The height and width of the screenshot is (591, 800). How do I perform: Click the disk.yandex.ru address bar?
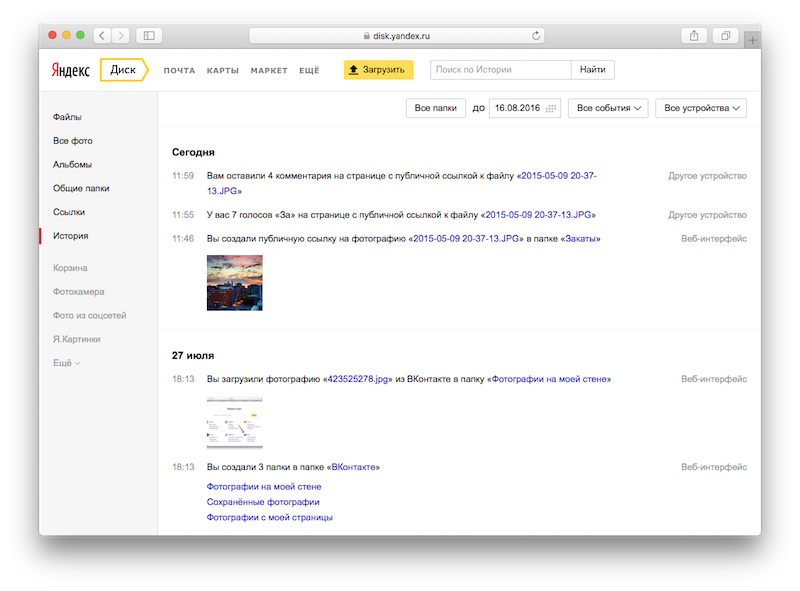click(396, 36)
